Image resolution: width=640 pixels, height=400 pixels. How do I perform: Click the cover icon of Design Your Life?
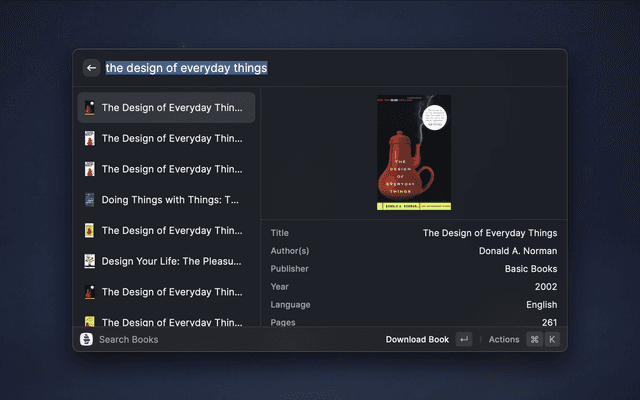pyautogui.click(x=89, y=261)
